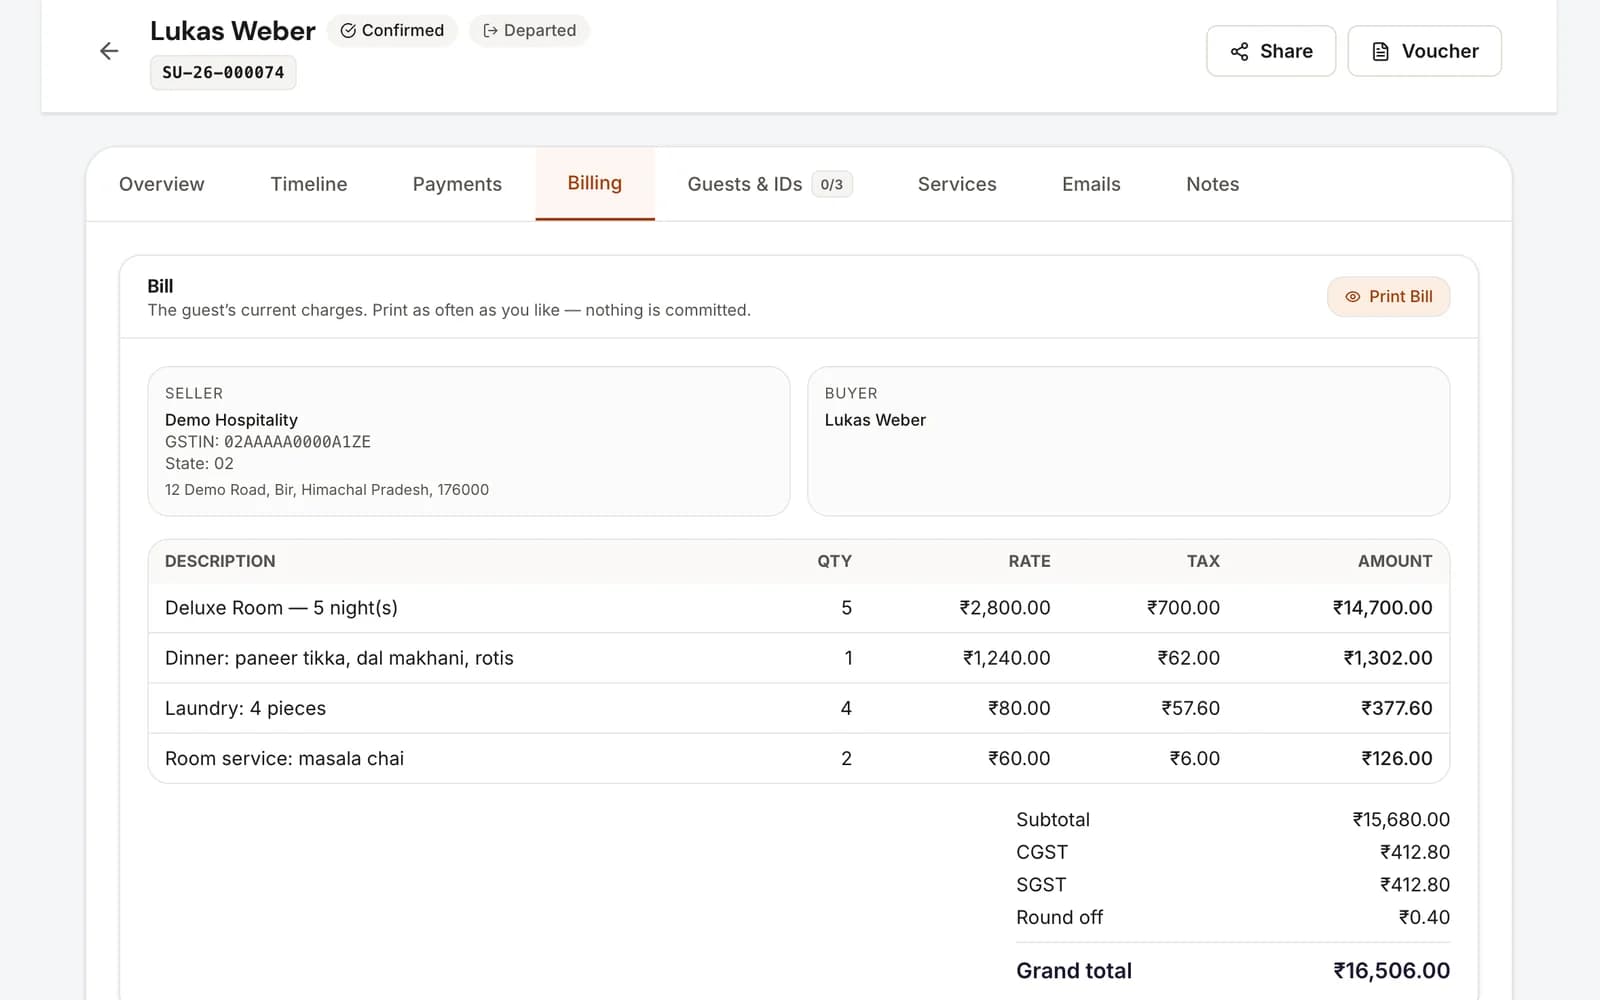Click the AMOUNT column header
The image size is (1600, 1000).
point(1395,561)
